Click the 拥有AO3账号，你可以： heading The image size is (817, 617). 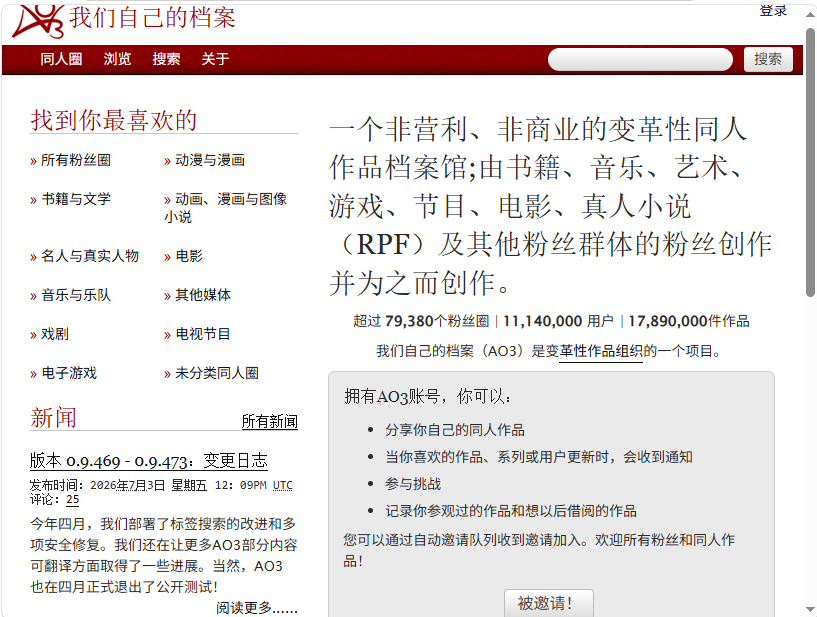(x=428, y=397)
